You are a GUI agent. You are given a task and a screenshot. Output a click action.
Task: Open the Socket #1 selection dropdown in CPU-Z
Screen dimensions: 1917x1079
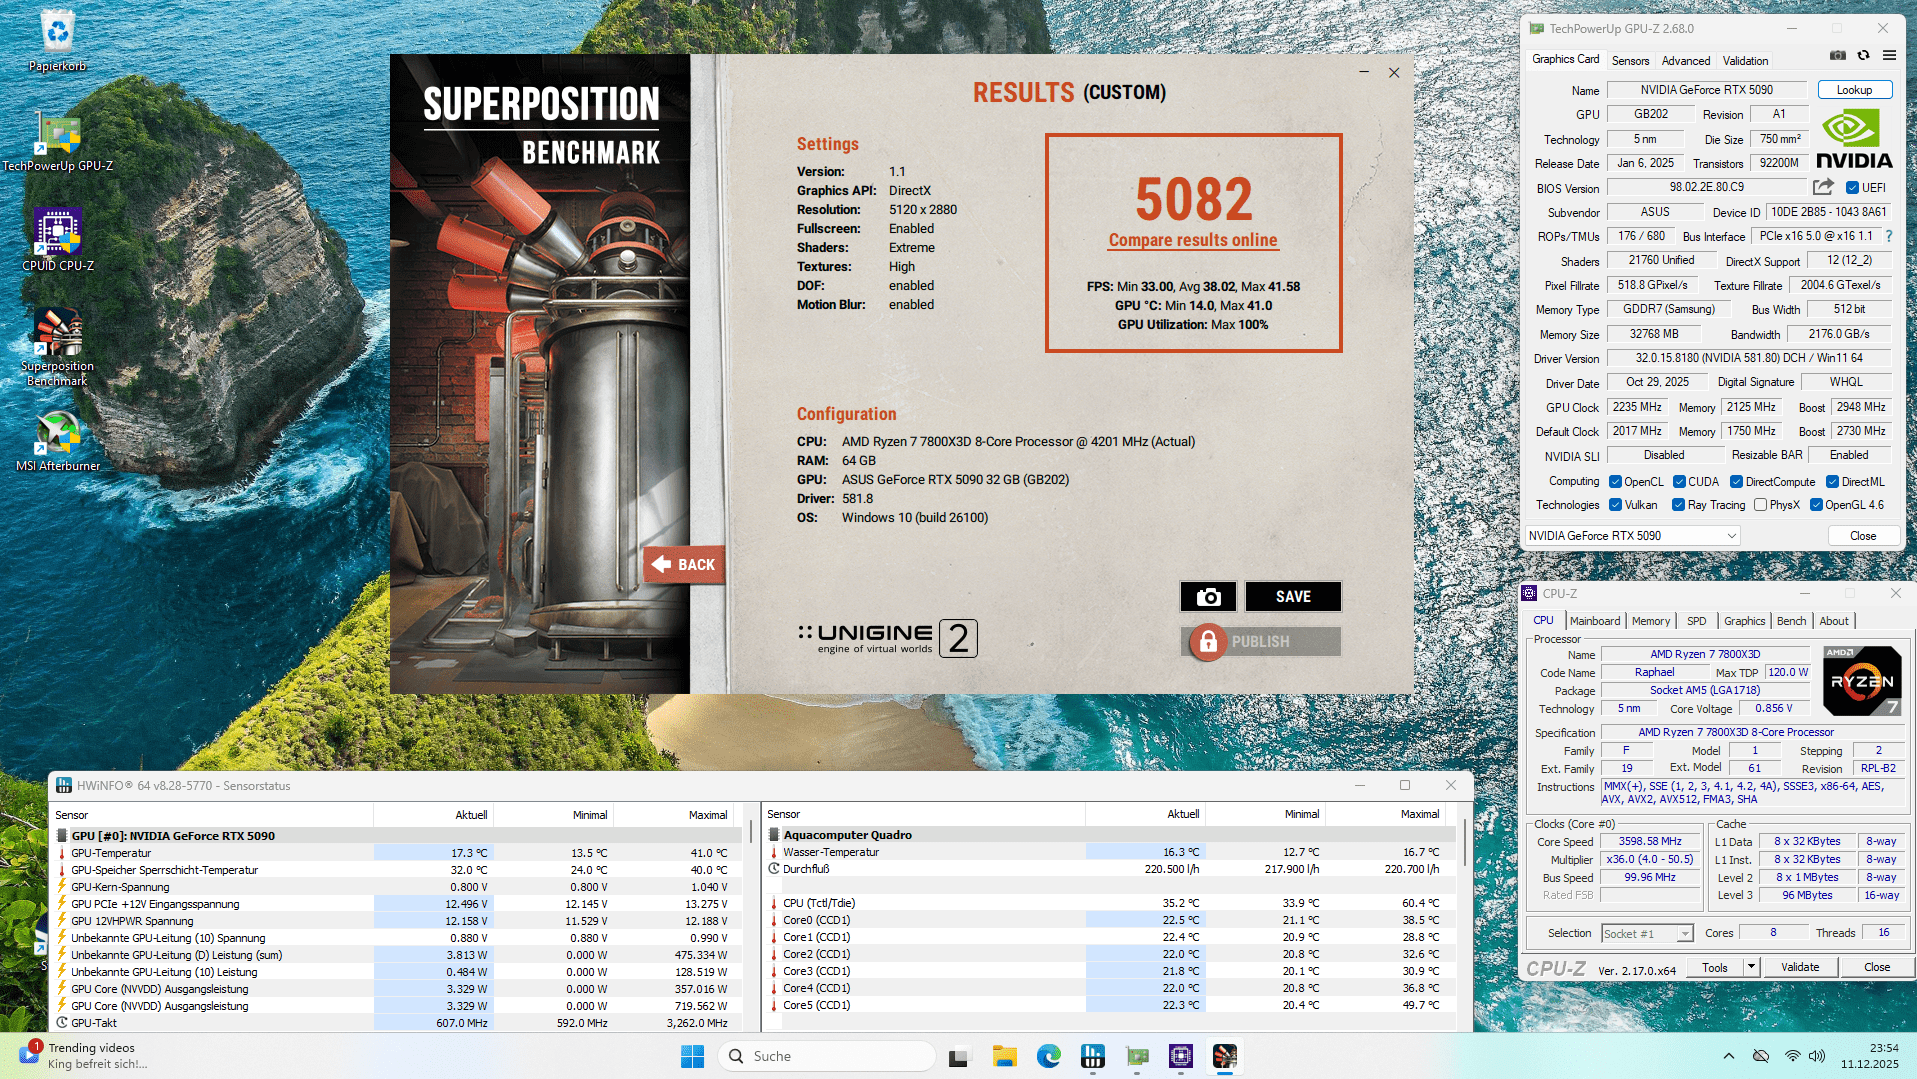[1646, 934]
